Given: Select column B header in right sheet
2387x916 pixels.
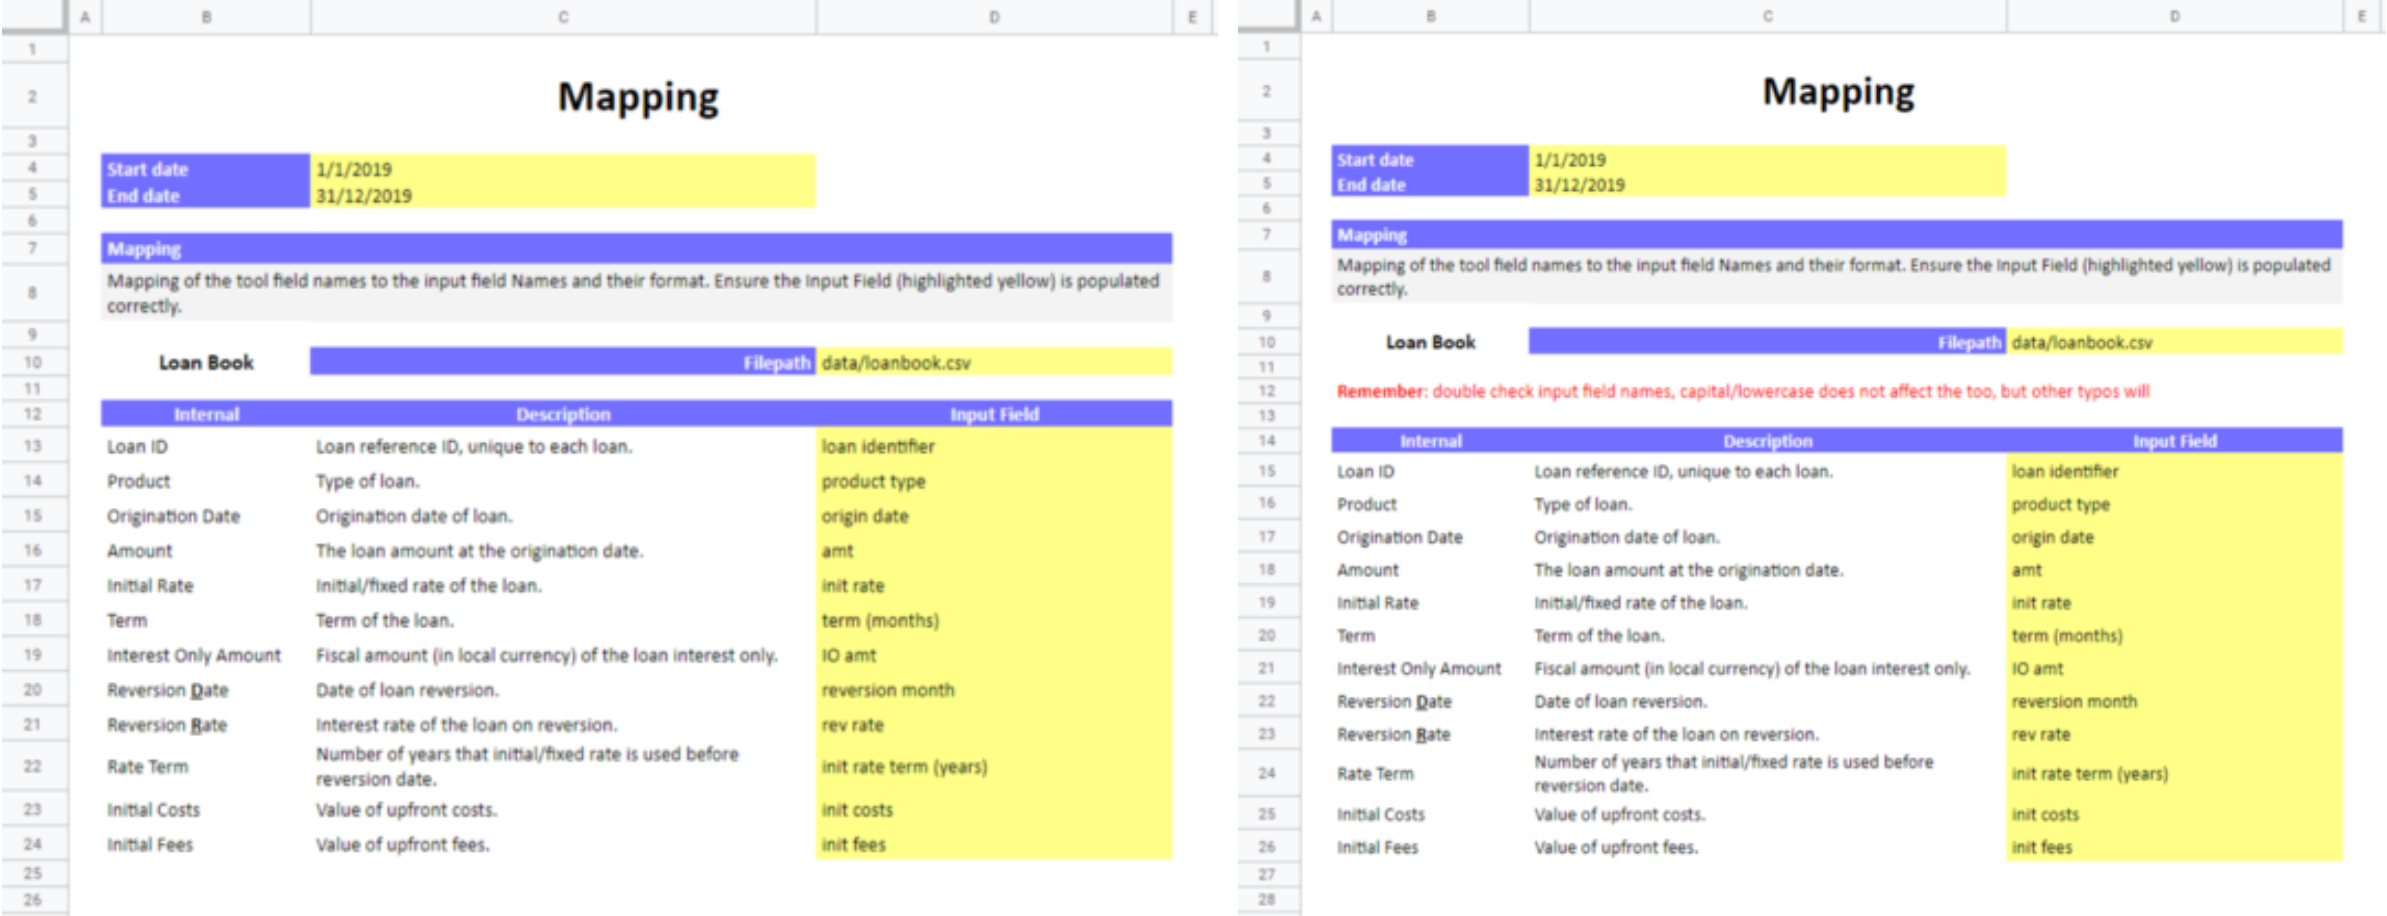Looking at the screenshot, I should (1430, 16).
